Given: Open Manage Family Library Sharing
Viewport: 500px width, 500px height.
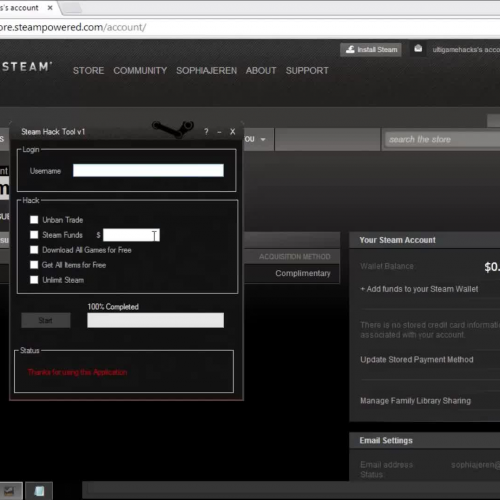Looking at the screenshot, I should point(415,401).
